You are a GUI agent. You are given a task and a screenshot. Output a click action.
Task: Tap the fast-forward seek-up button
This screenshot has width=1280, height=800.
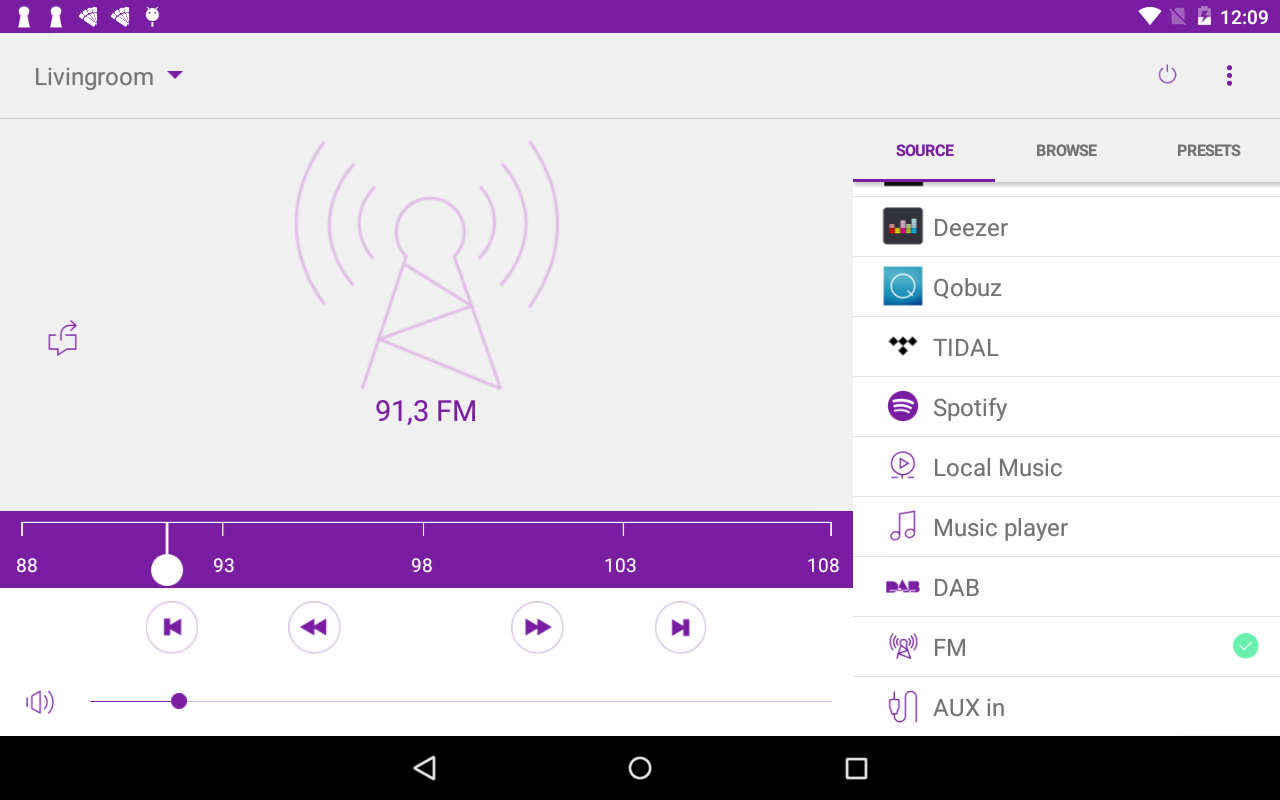coord(537,627)
